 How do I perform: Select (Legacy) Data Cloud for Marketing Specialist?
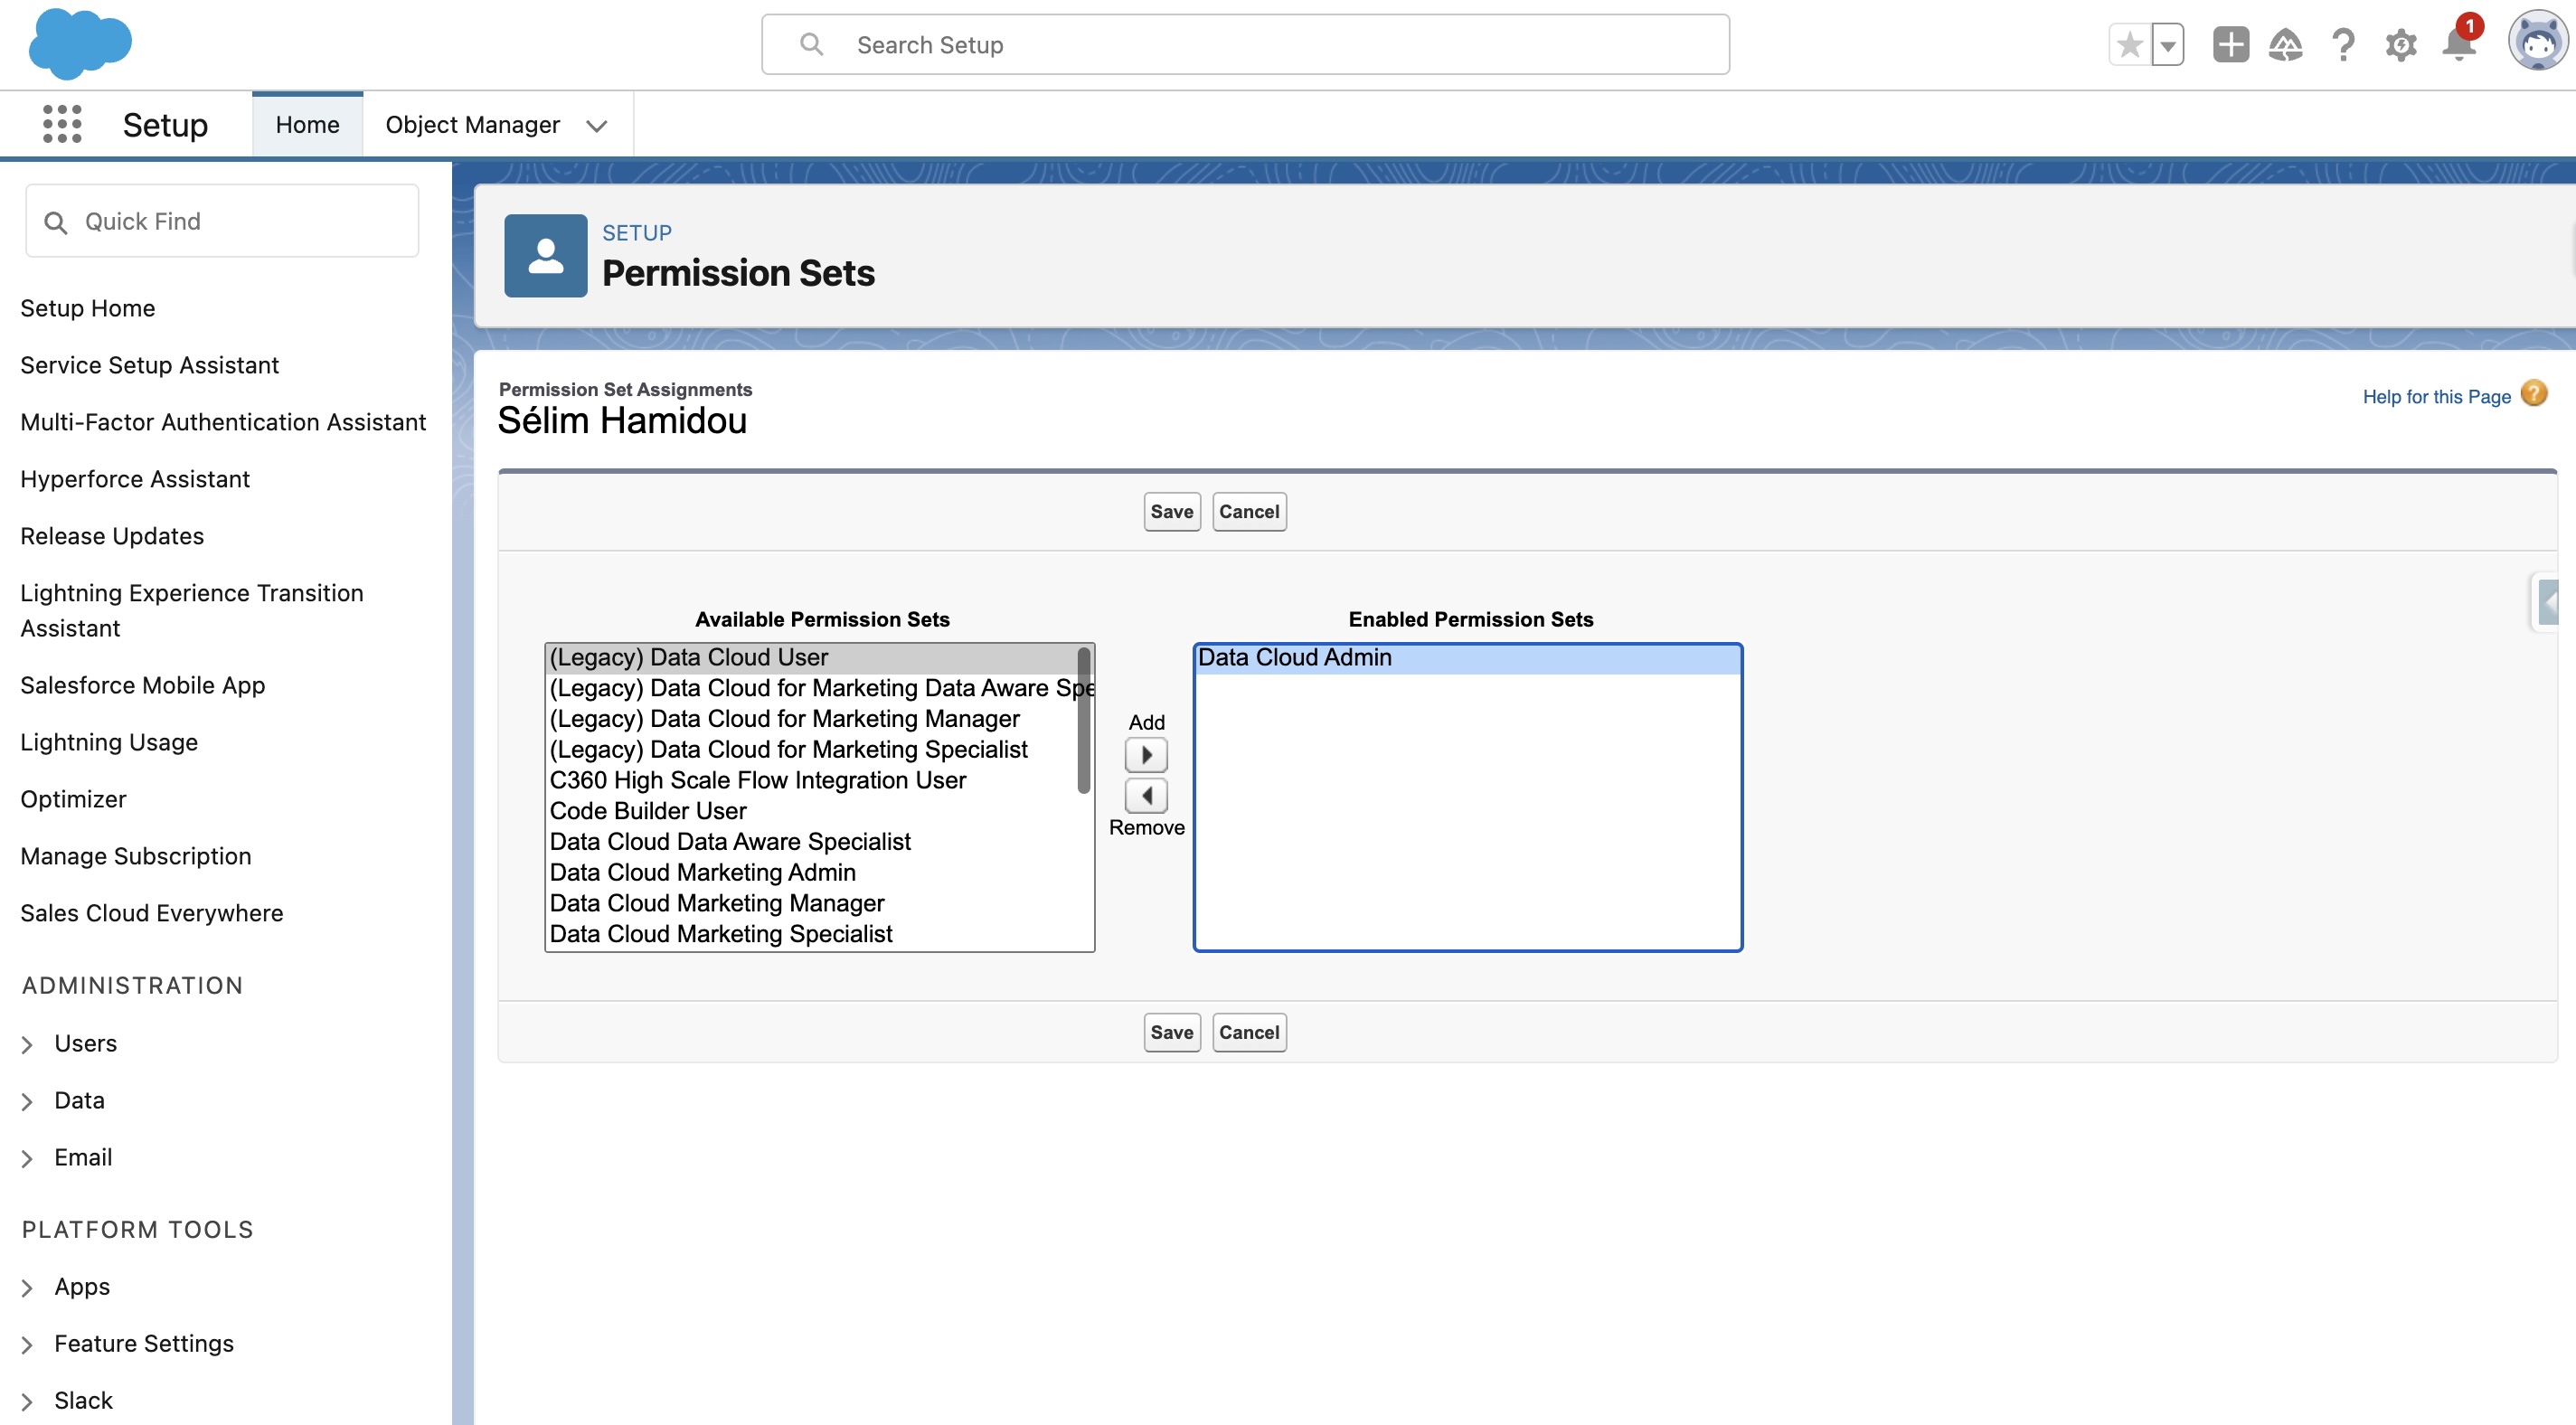coord(812,750)
